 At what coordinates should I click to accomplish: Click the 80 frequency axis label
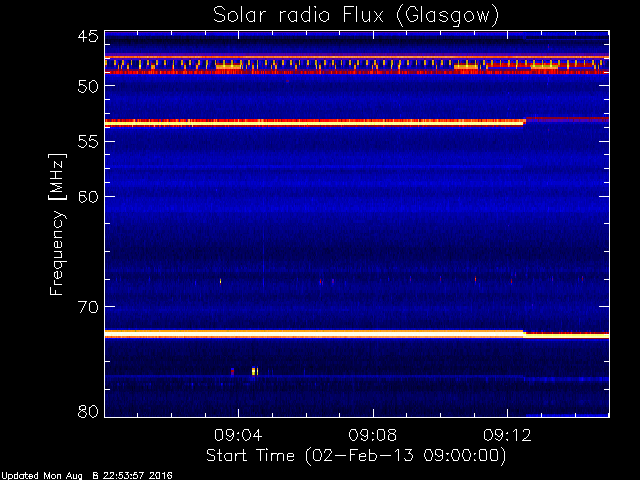(88, 411)
